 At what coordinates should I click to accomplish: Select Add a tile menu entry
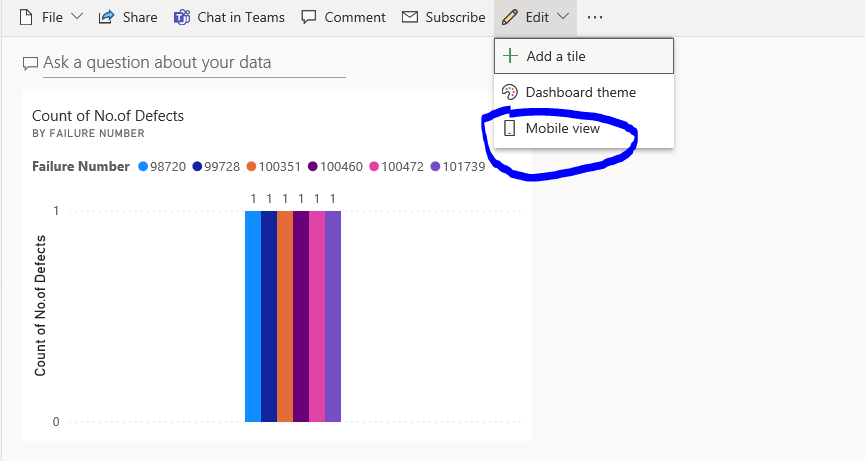click(584, 56)
